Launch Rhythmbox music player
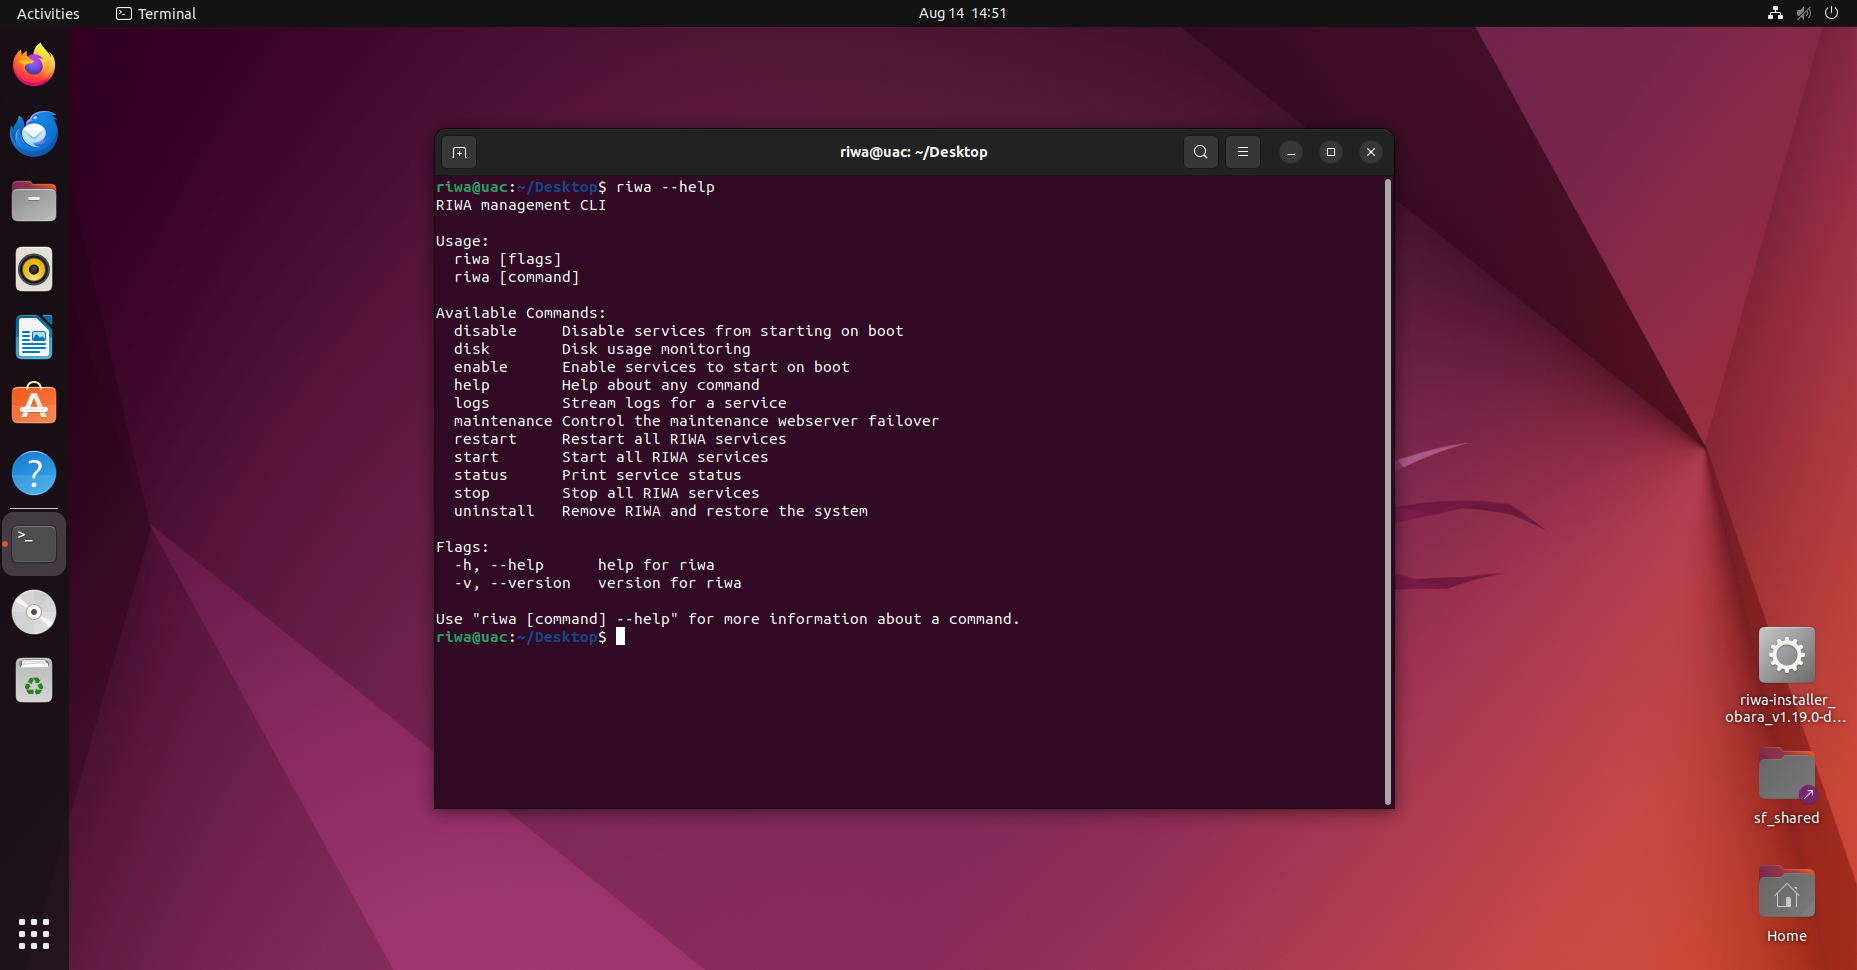The image size is (1857, 970). [34, 270]
